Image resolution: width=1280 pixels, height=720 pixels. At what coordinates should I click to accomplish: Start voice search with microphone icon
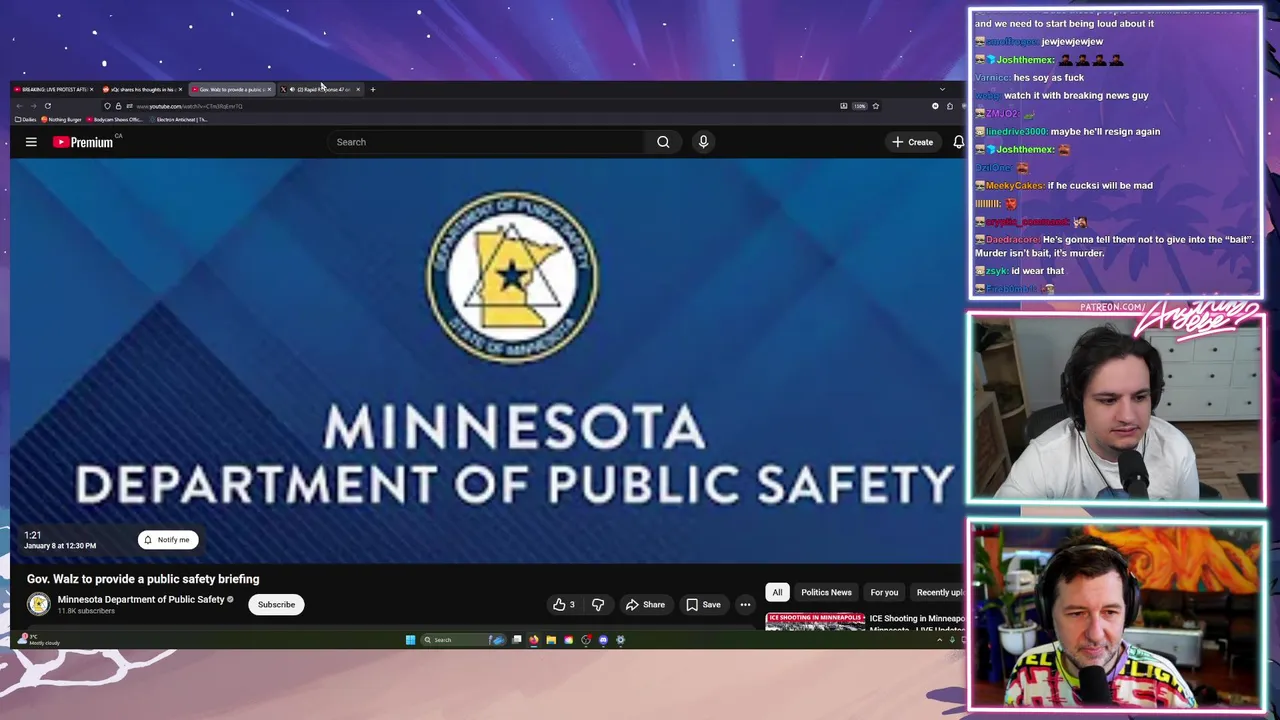703,142
